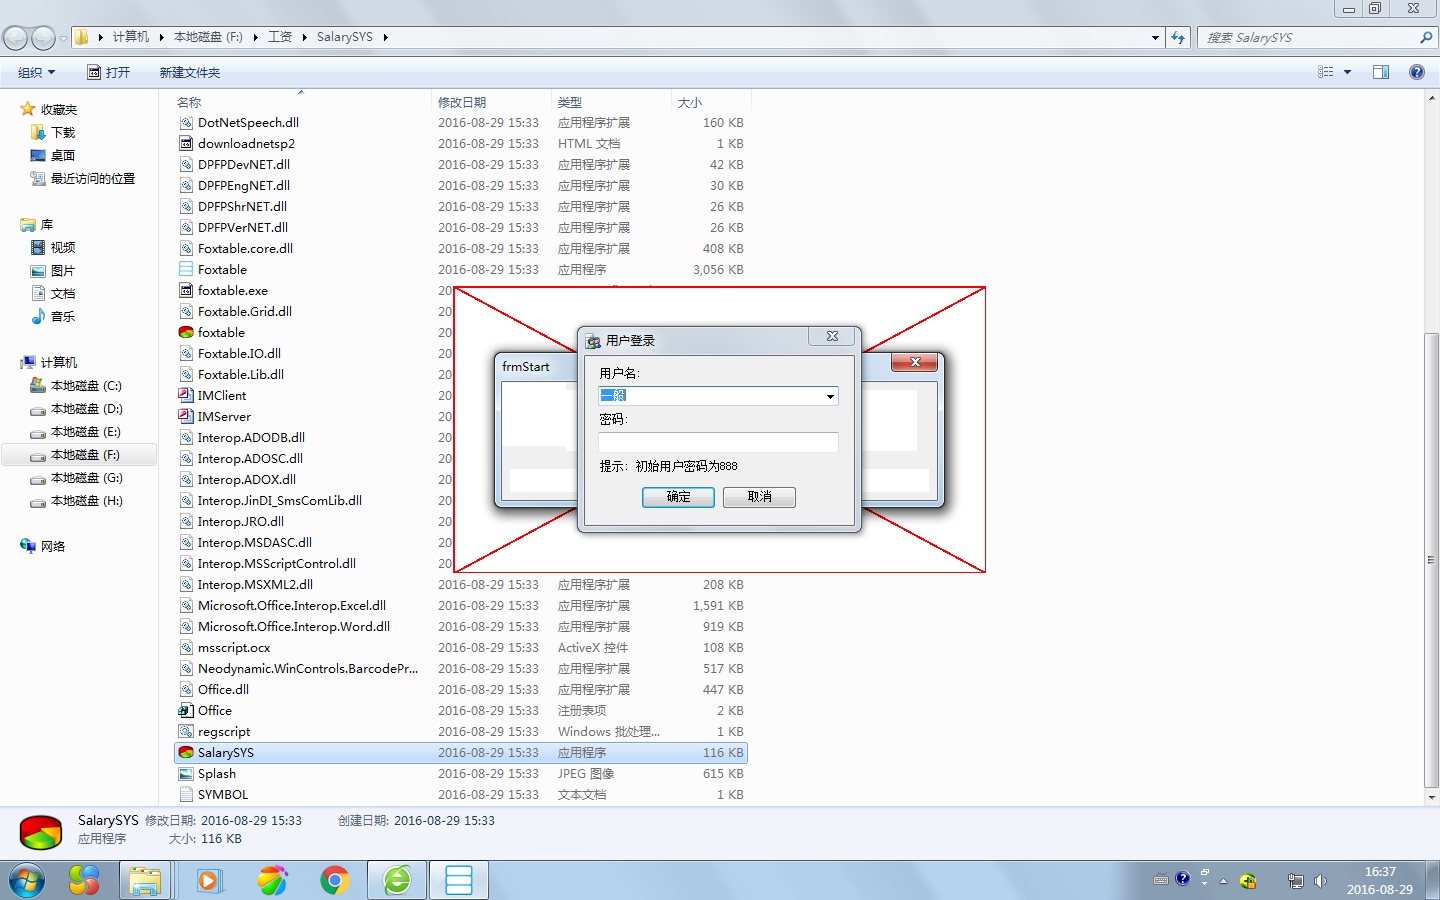Open 本地磁盘 (D:) drive

pos(86,408)
